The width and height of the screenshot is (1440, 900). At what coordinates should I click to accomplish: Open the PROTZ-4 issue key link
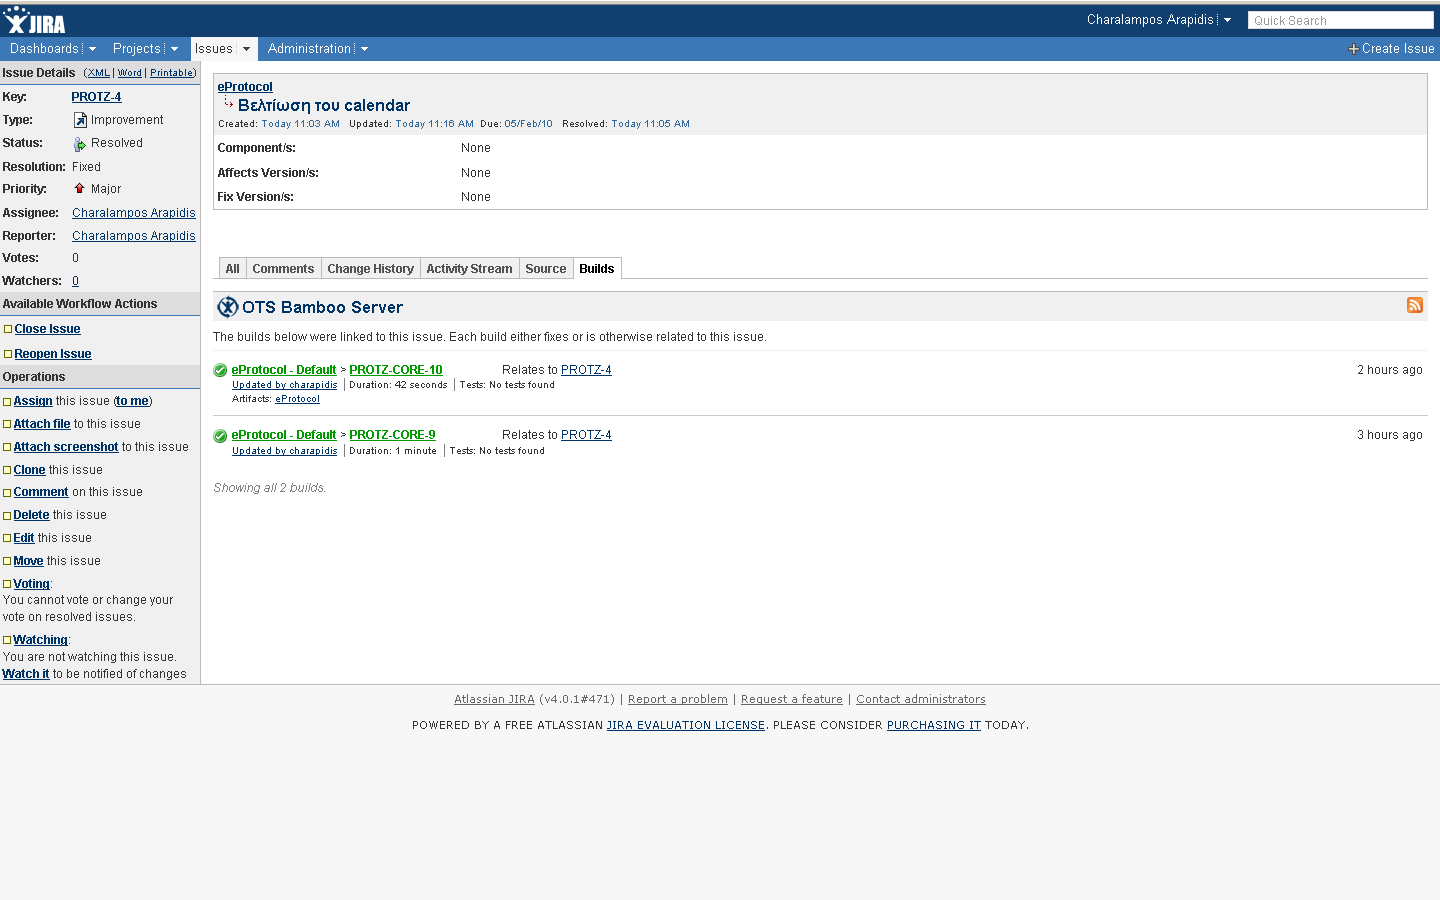[96, 96]
